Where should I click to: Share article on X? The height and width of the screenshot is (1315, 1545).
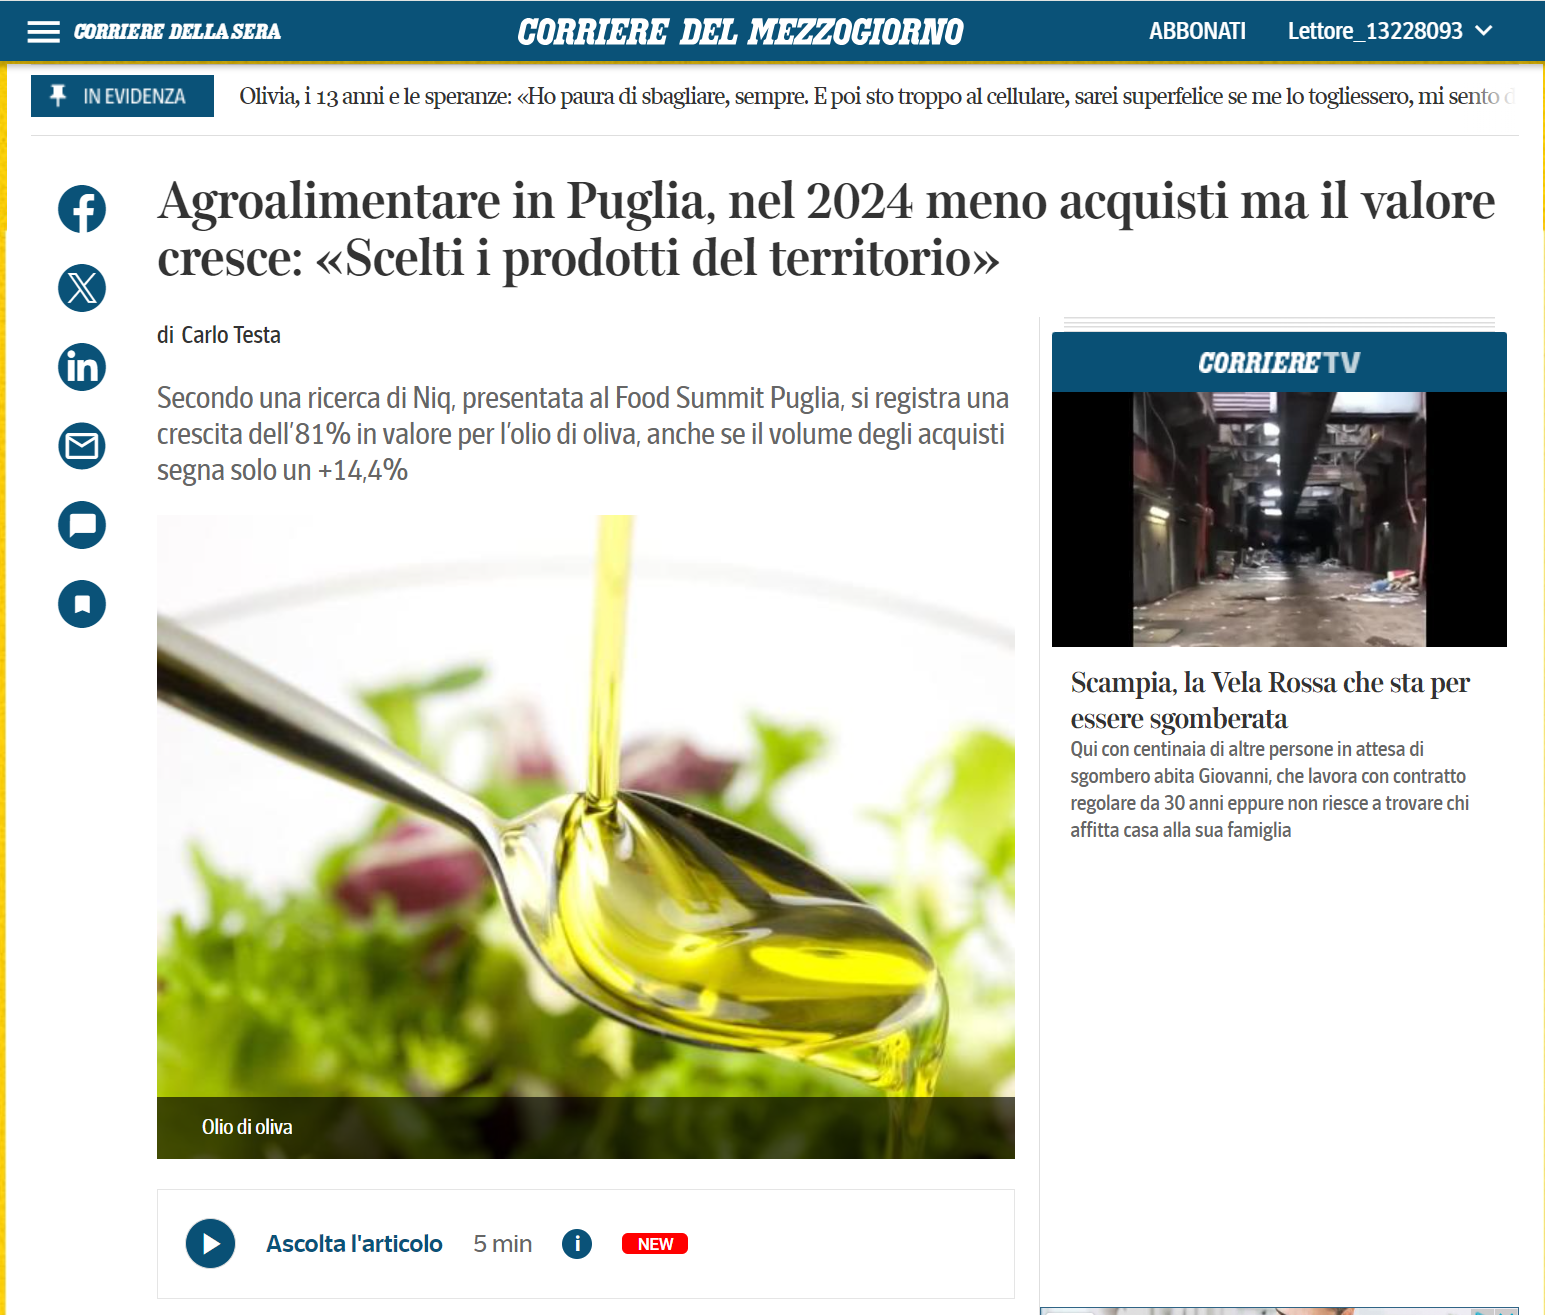click(82, 288)
